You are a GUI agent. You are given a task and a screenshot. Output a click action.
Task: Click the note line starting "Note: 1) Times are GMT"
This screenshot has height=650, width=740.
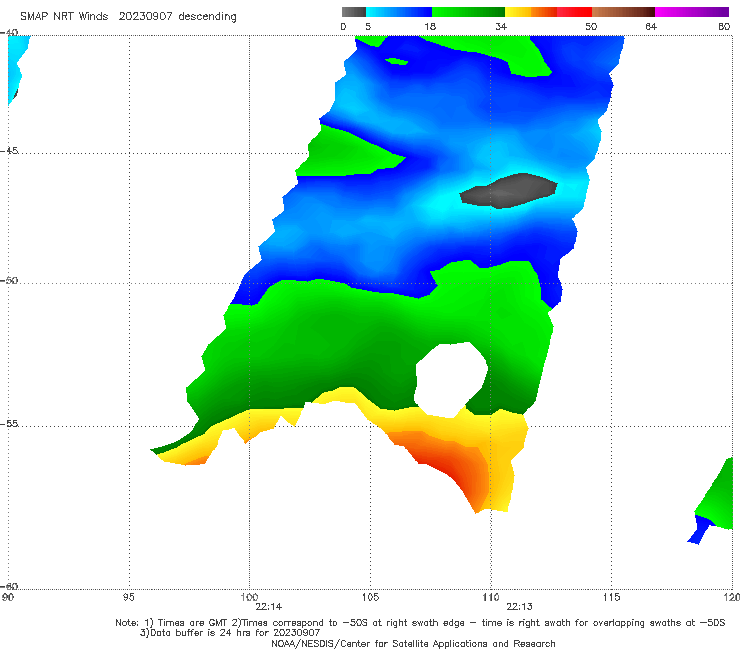pyautogui.click(x=420, y=623)
